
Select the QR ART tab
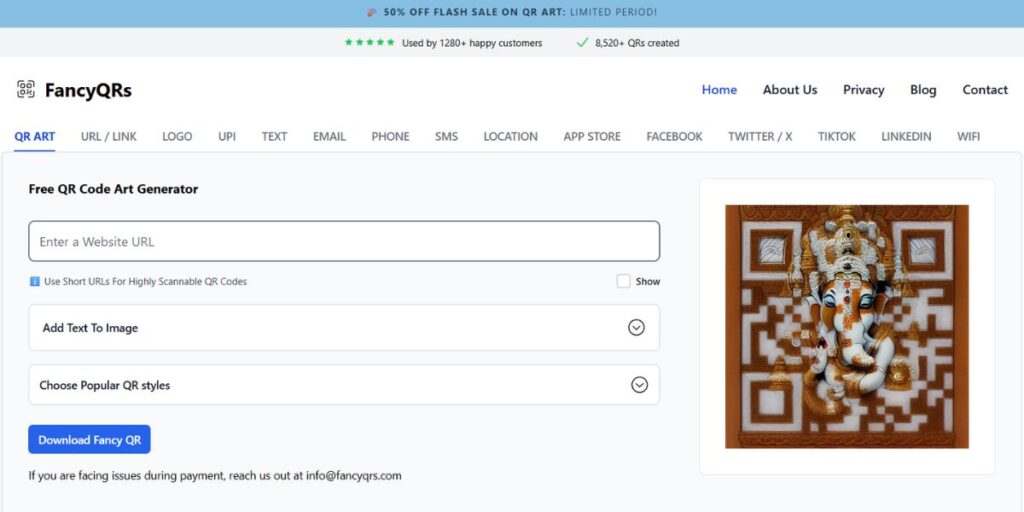coord(35,136)
